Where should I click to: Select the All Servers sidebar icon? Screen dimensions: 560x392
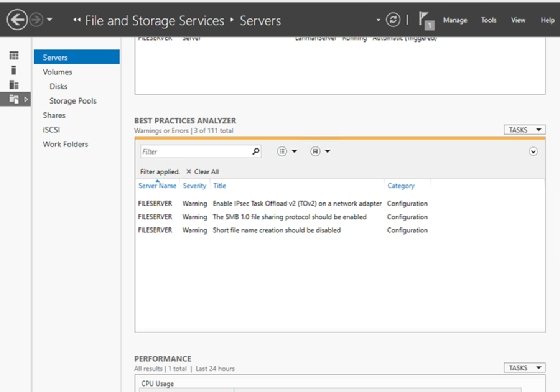pyautogui.click(x=14, y=85)
